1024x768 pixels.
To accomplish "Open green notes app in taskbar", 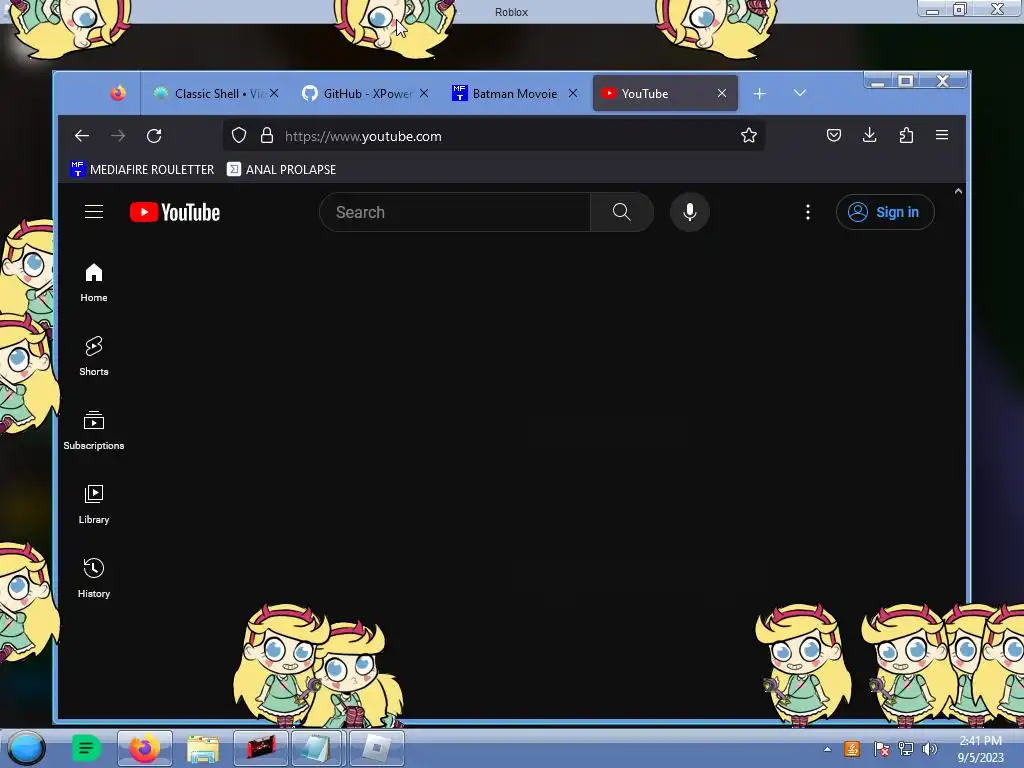I will 86,748.
